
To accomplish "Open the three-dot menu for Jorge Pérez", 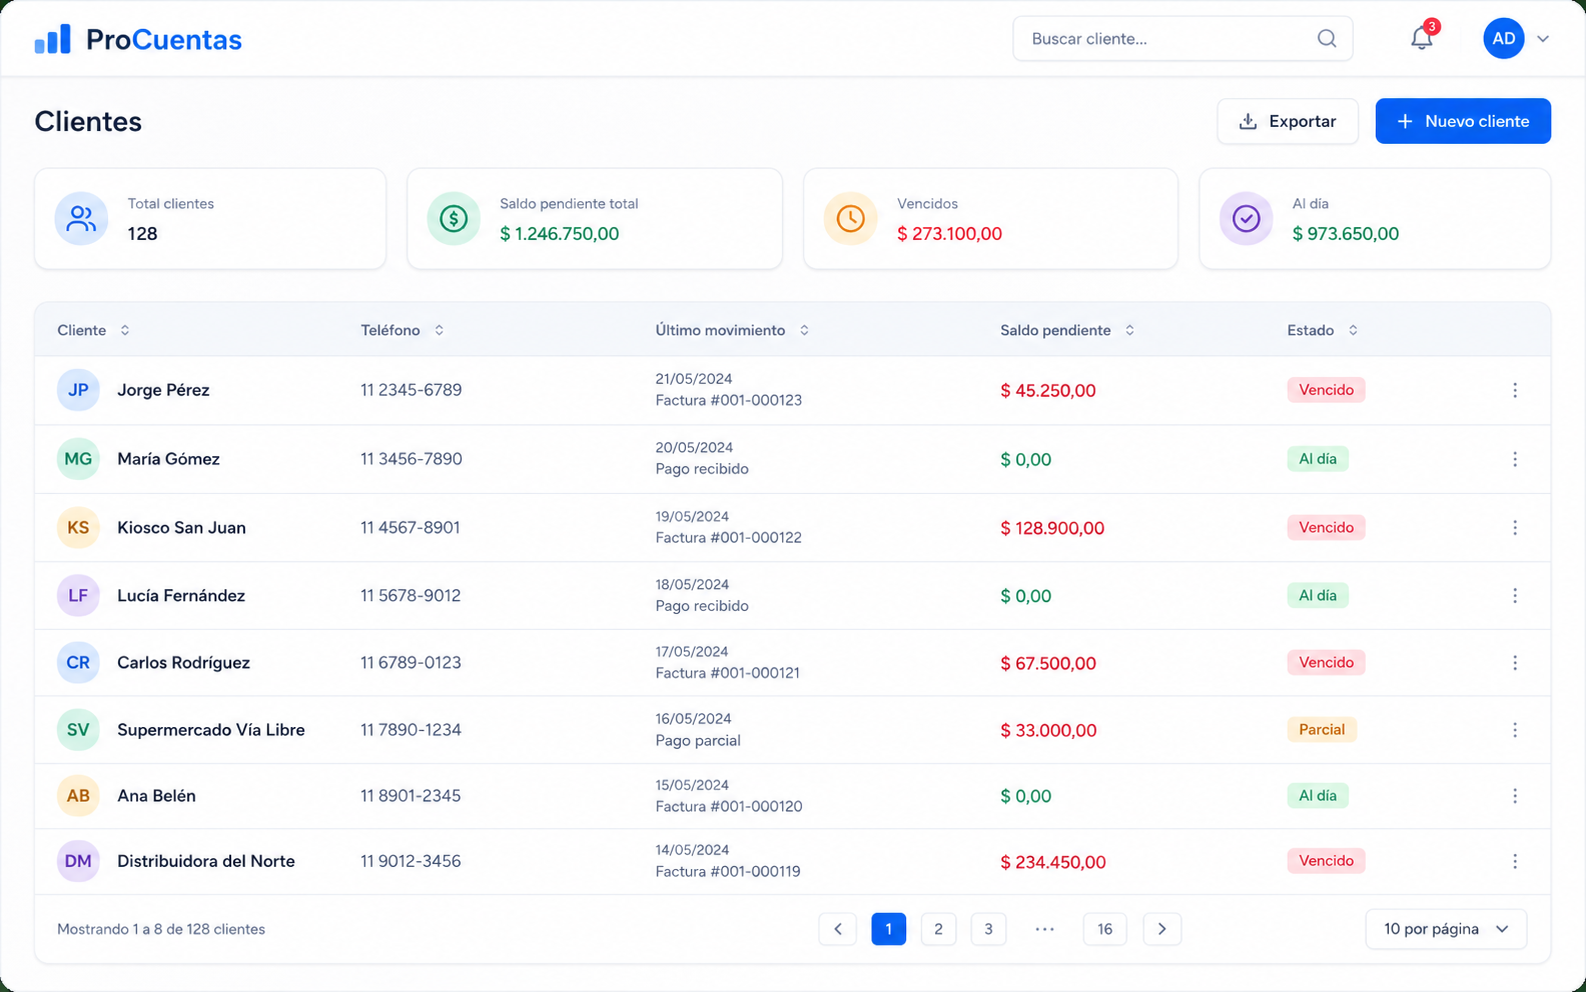I will [1515, 390].
